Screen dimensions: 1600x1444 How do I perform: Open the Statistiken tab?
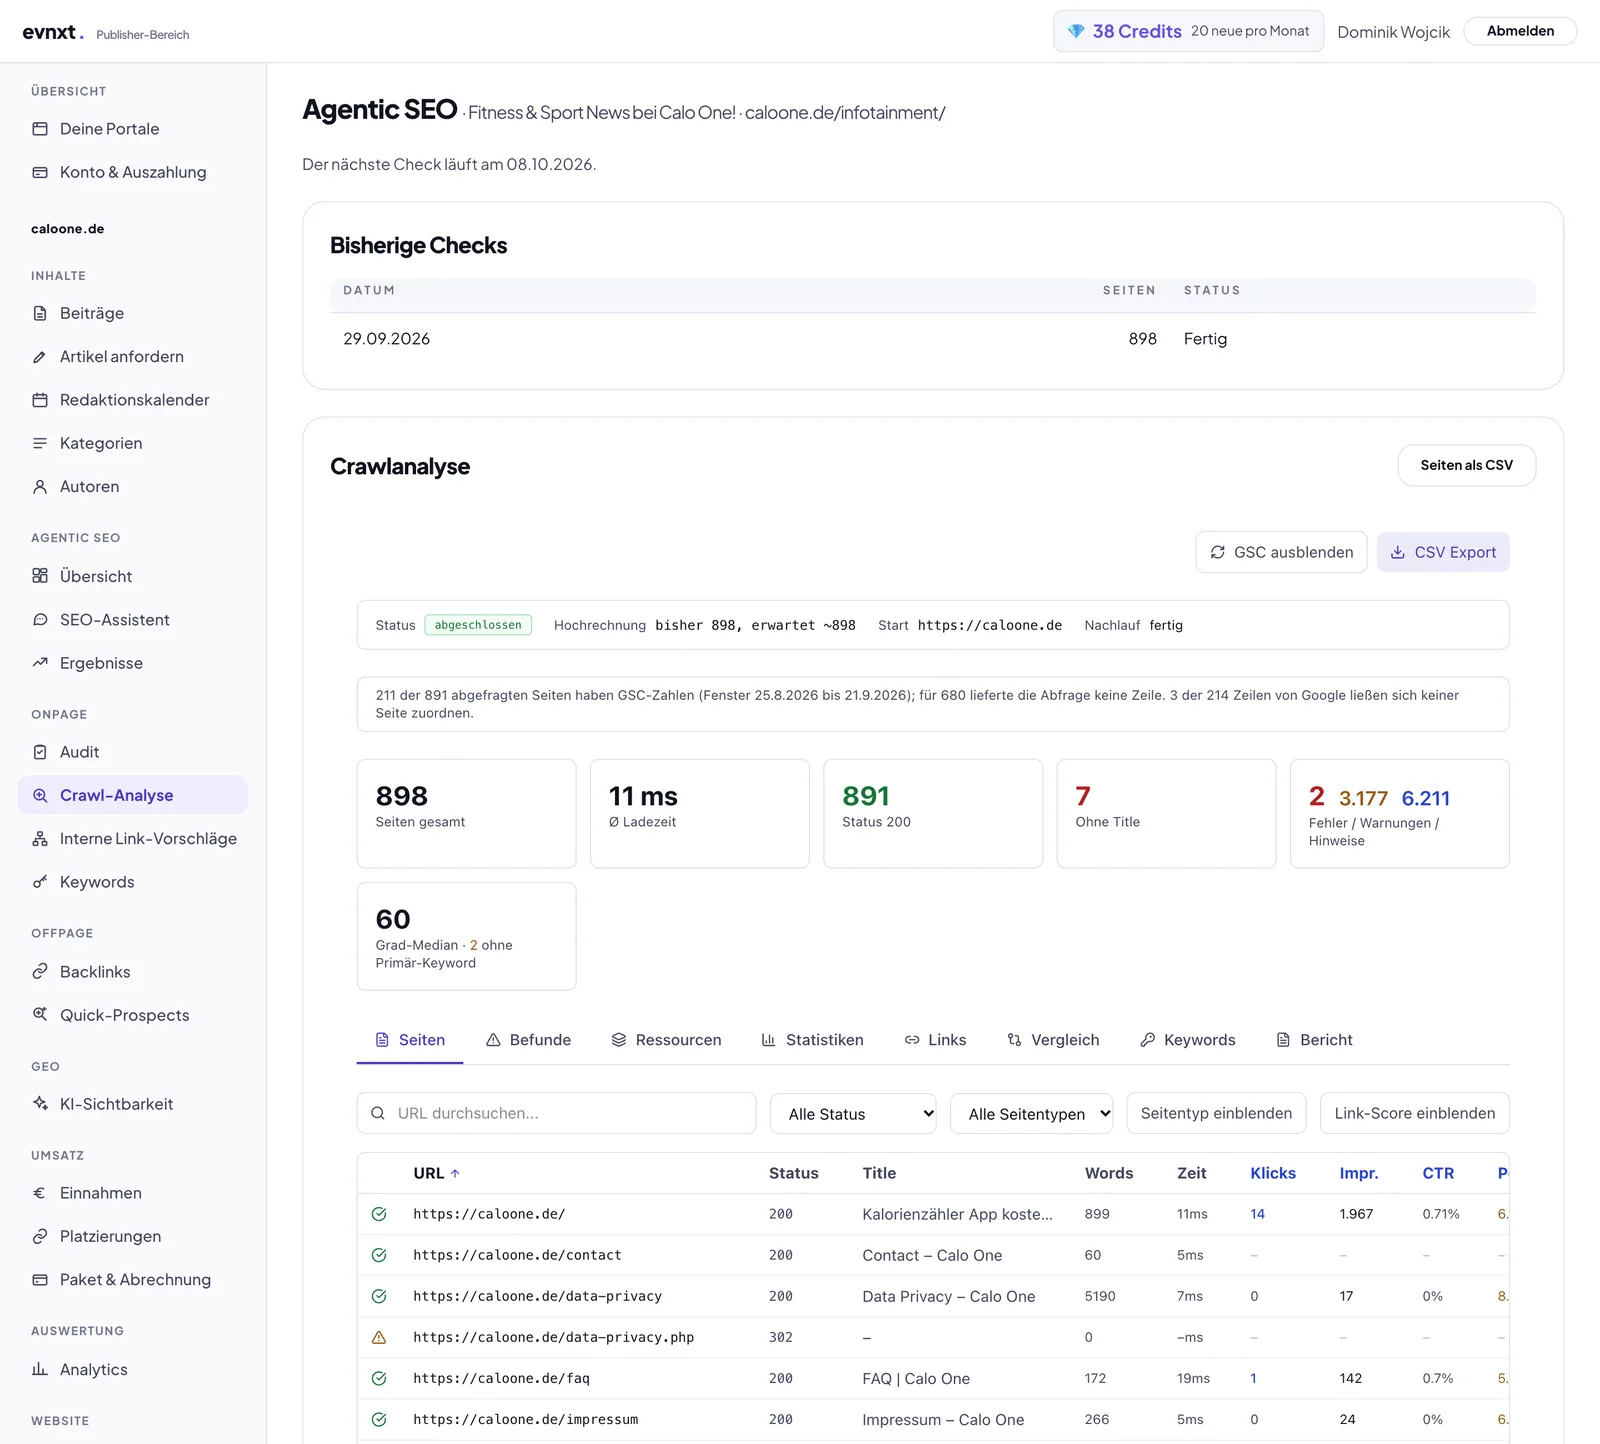[812, 1040]
